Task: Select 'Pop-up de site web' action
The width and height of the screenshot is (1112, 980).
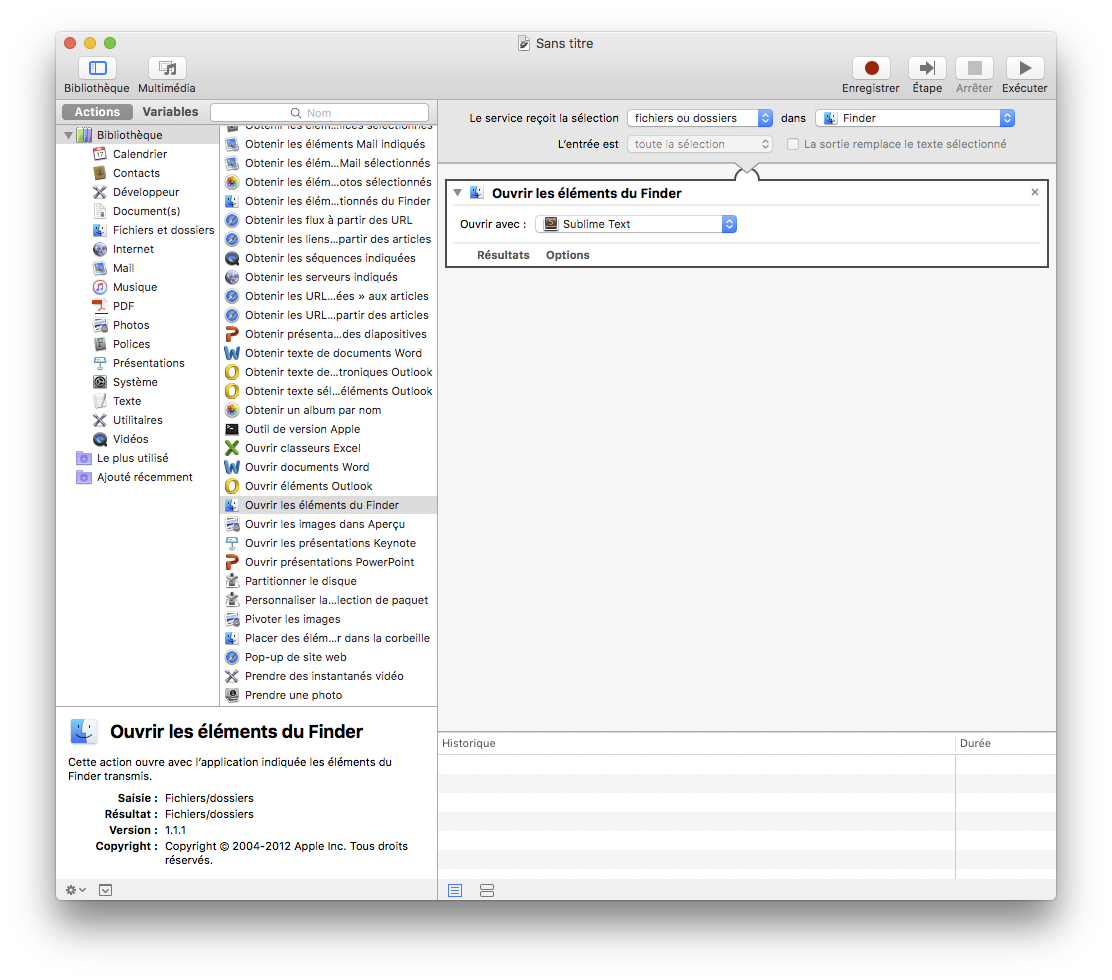Action: point(328,657)
